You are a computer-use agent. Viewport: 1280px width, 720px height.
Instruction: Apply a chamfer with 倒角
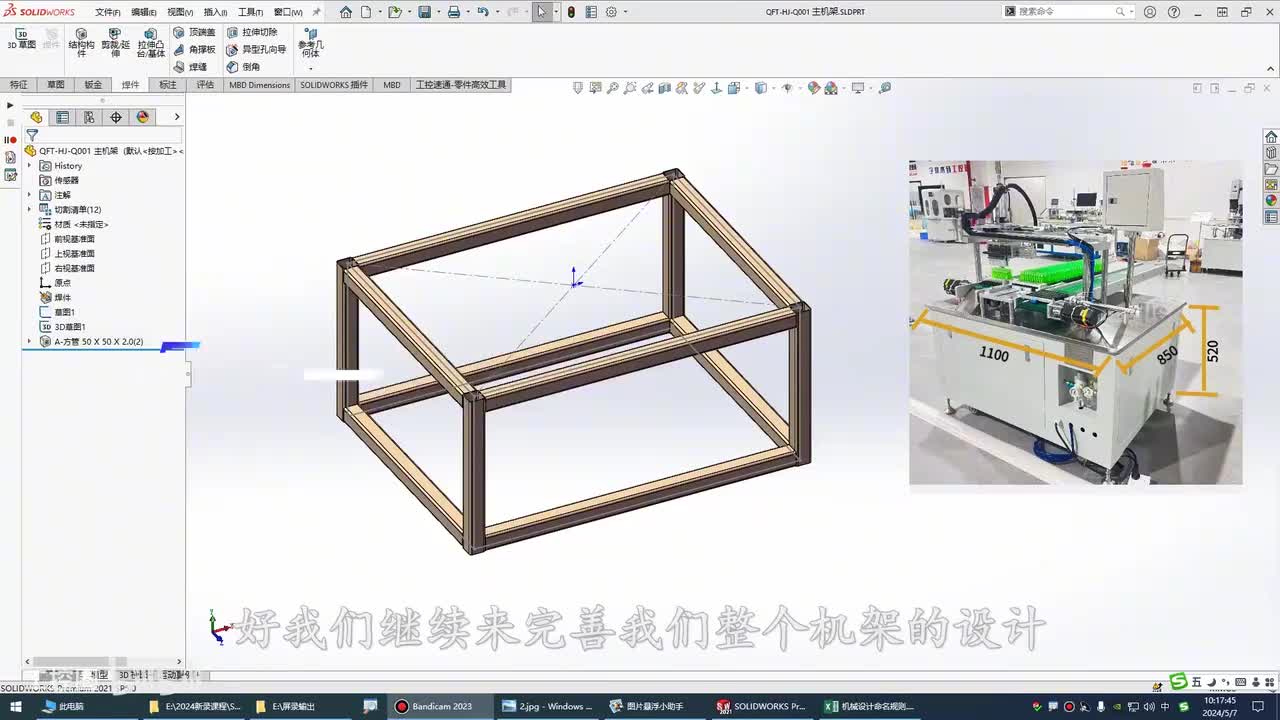tap(243, 67)
